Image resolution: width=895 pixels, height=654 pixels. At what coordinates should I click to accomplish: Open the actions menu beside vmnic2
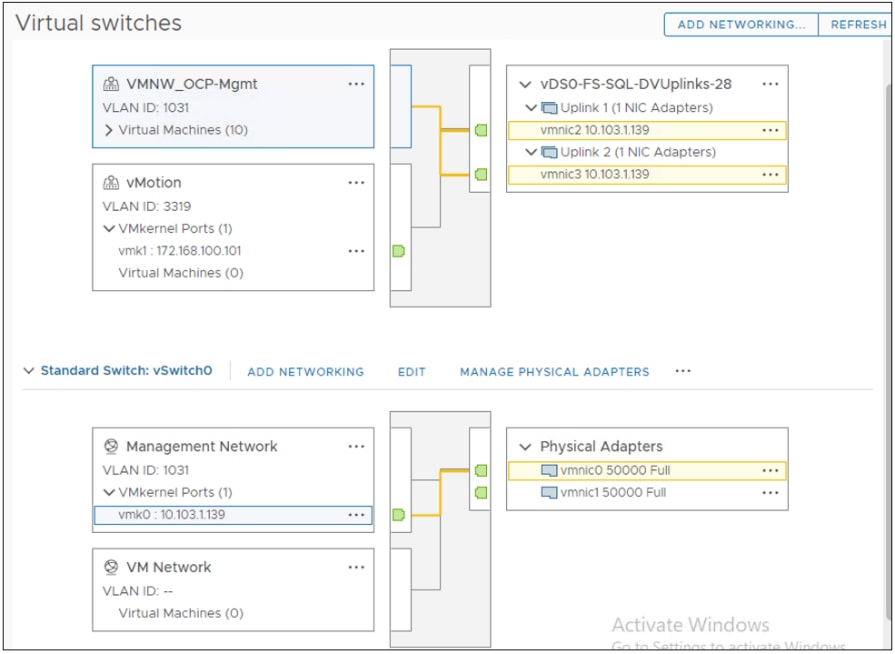(x=770, y=130)
